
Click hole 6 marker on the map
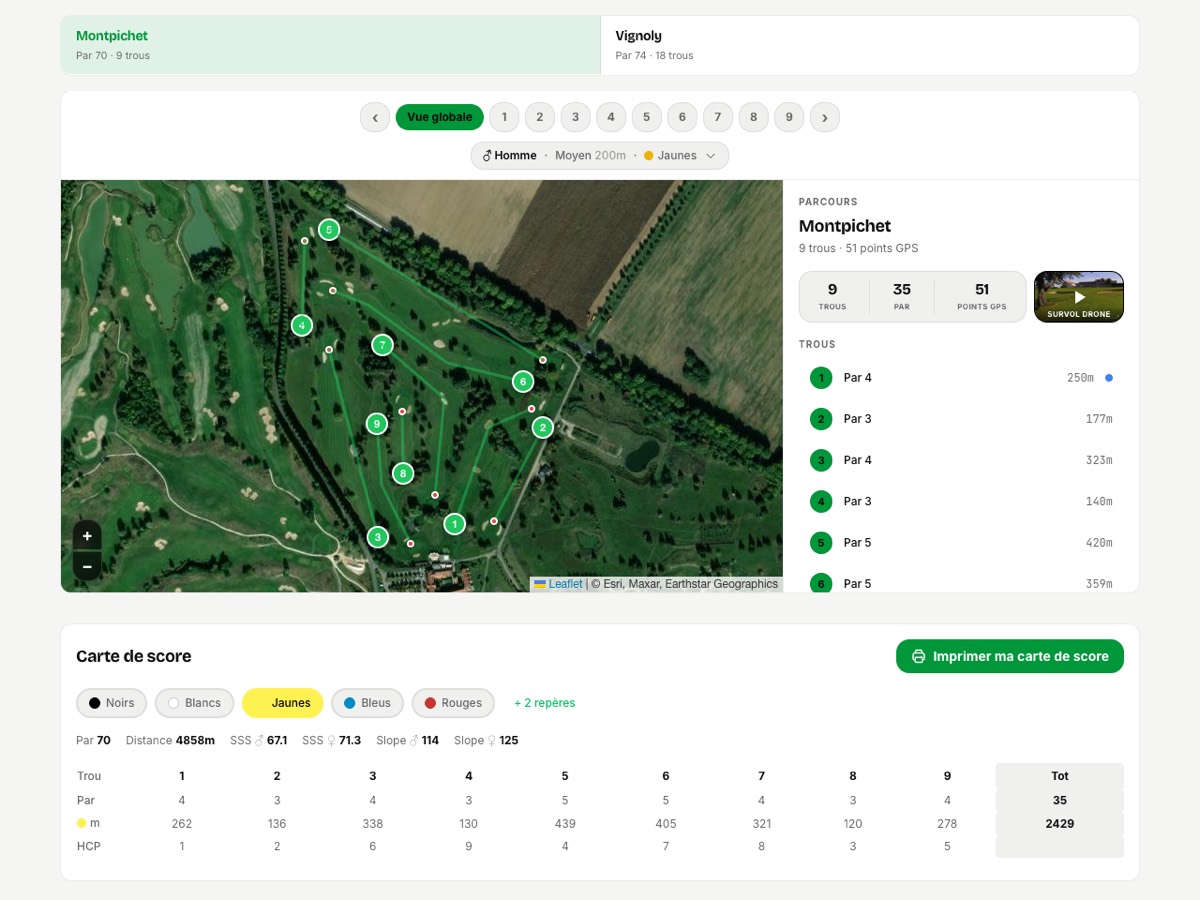coord(522,381)
